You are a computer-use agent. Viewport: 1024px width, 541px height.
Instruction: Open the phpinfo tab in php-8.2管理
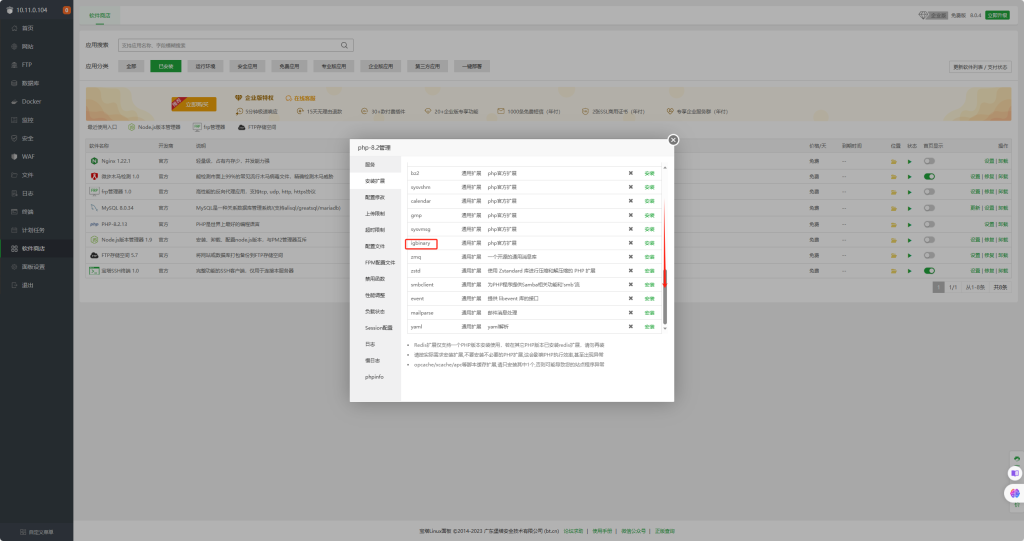[376, 377]
